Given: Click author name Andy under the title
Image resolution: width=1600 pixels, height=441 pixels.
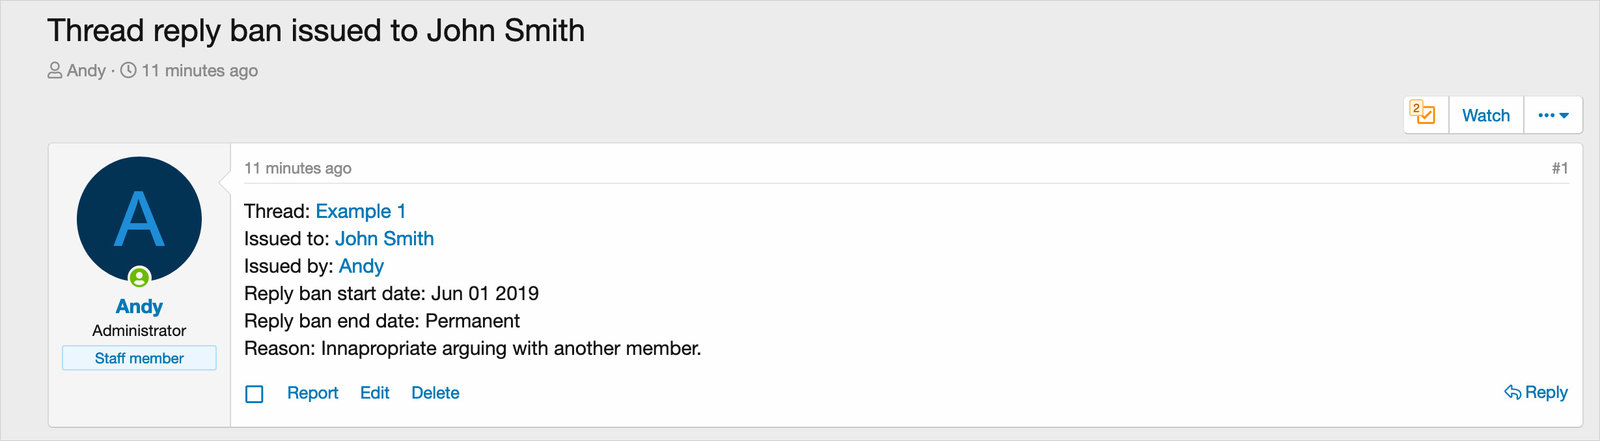Looking at the screenshot, I should 86,70.
